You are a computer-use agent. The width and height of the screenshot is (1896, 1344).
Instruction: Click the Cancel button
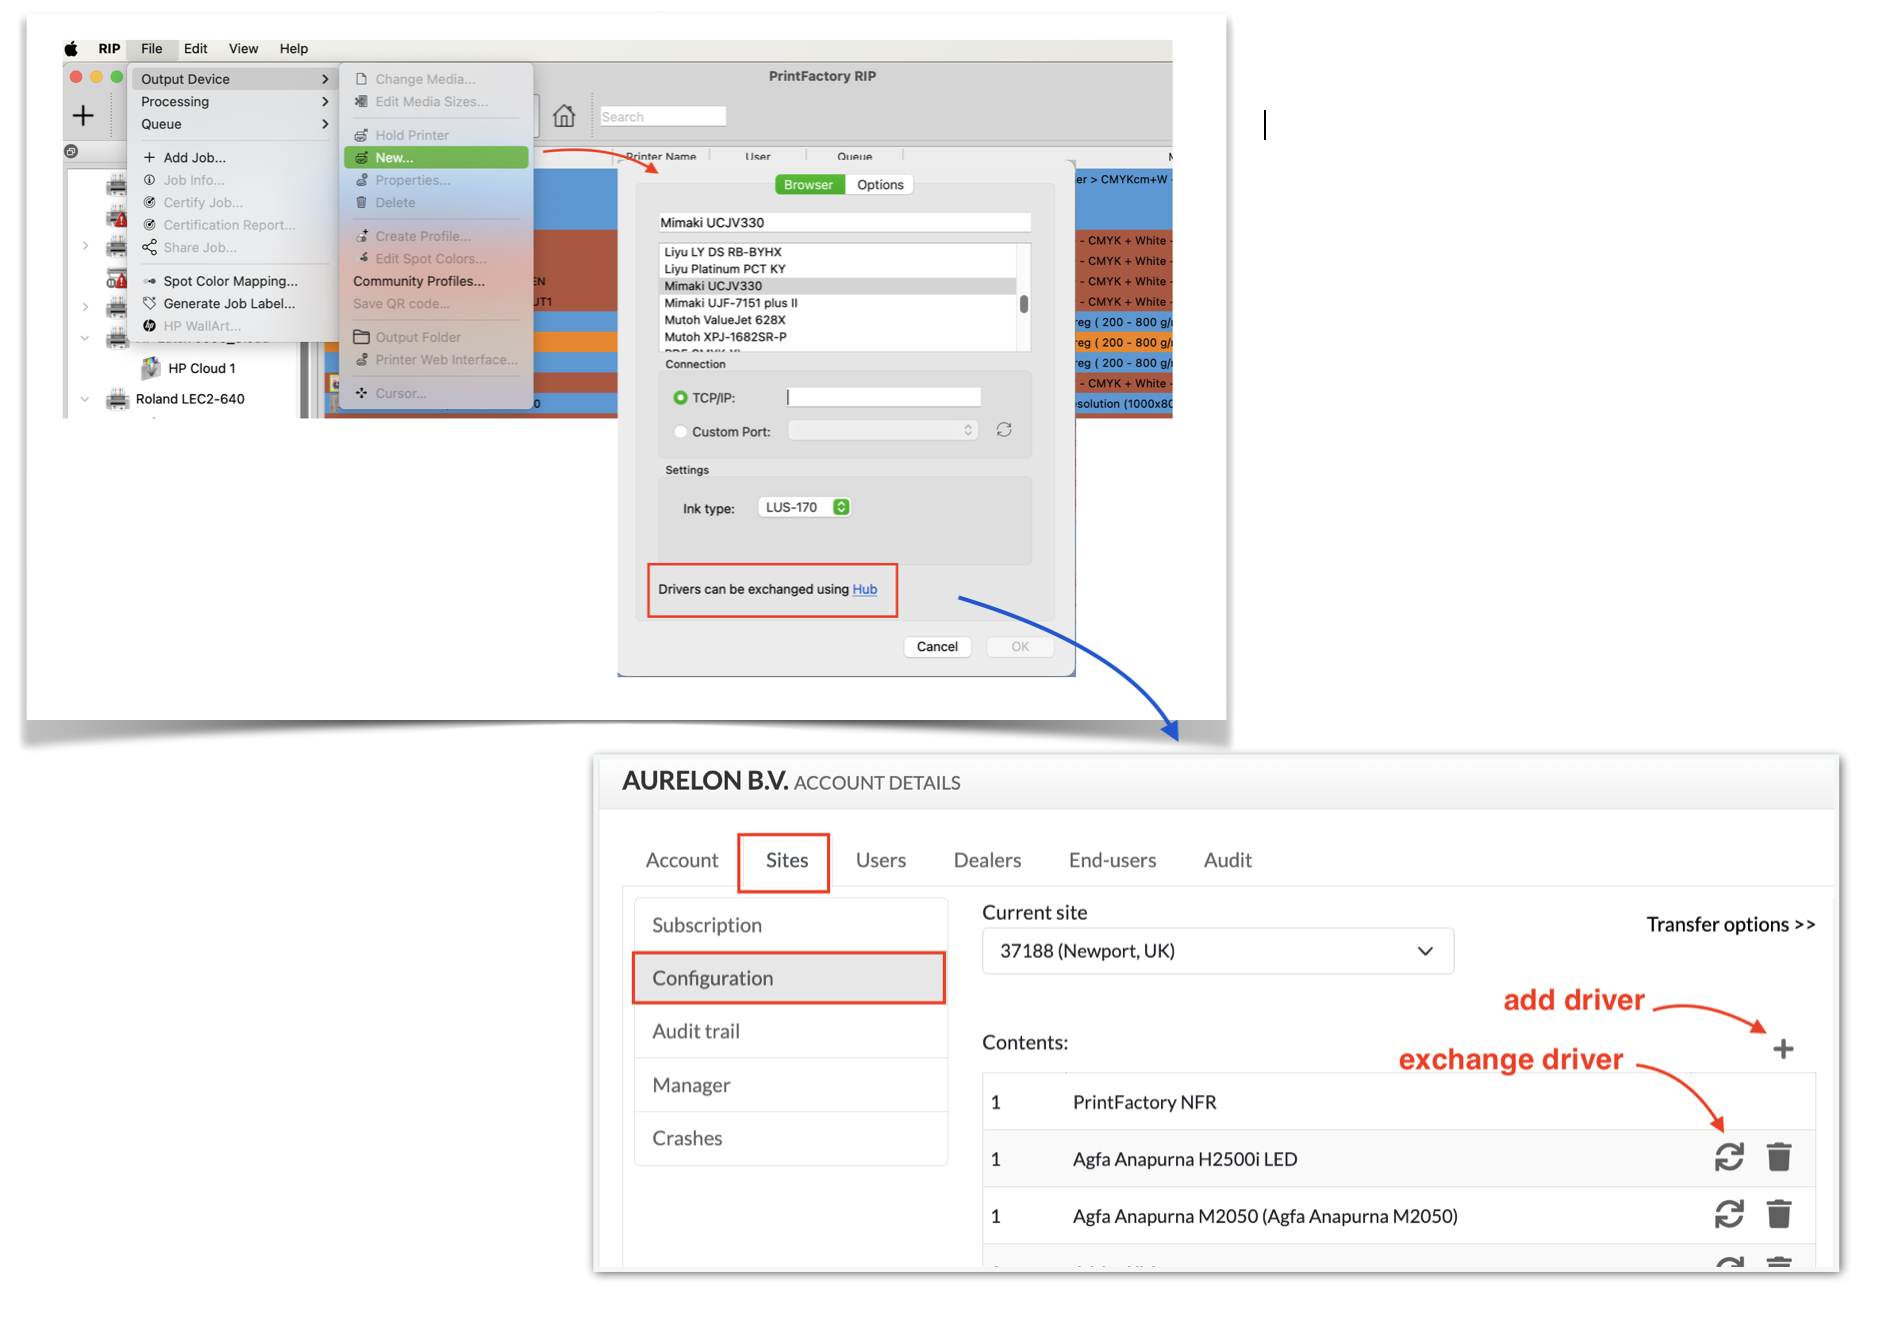coord(937,647)
